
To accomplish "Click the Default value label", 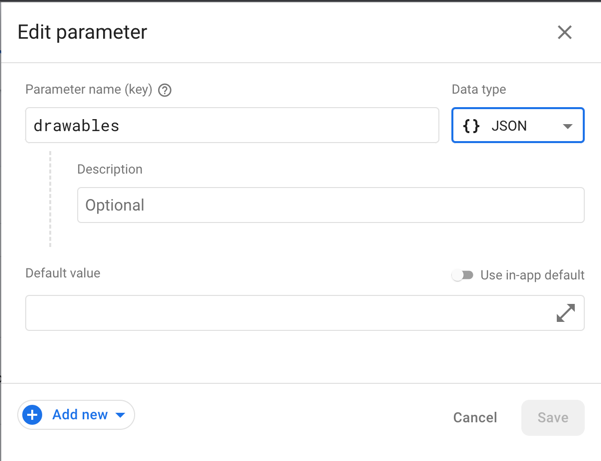I will coord(63,273).
